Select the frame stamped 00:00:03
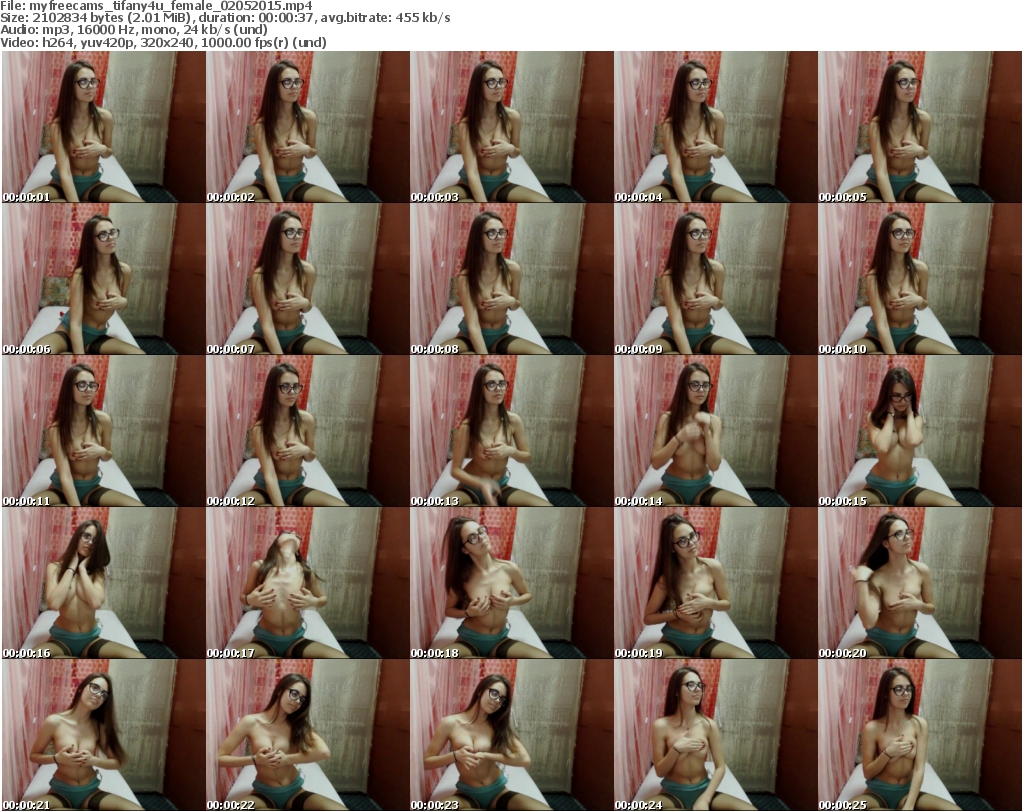The width and height of the screenshot is (1024, 811). tap(511, 127)
